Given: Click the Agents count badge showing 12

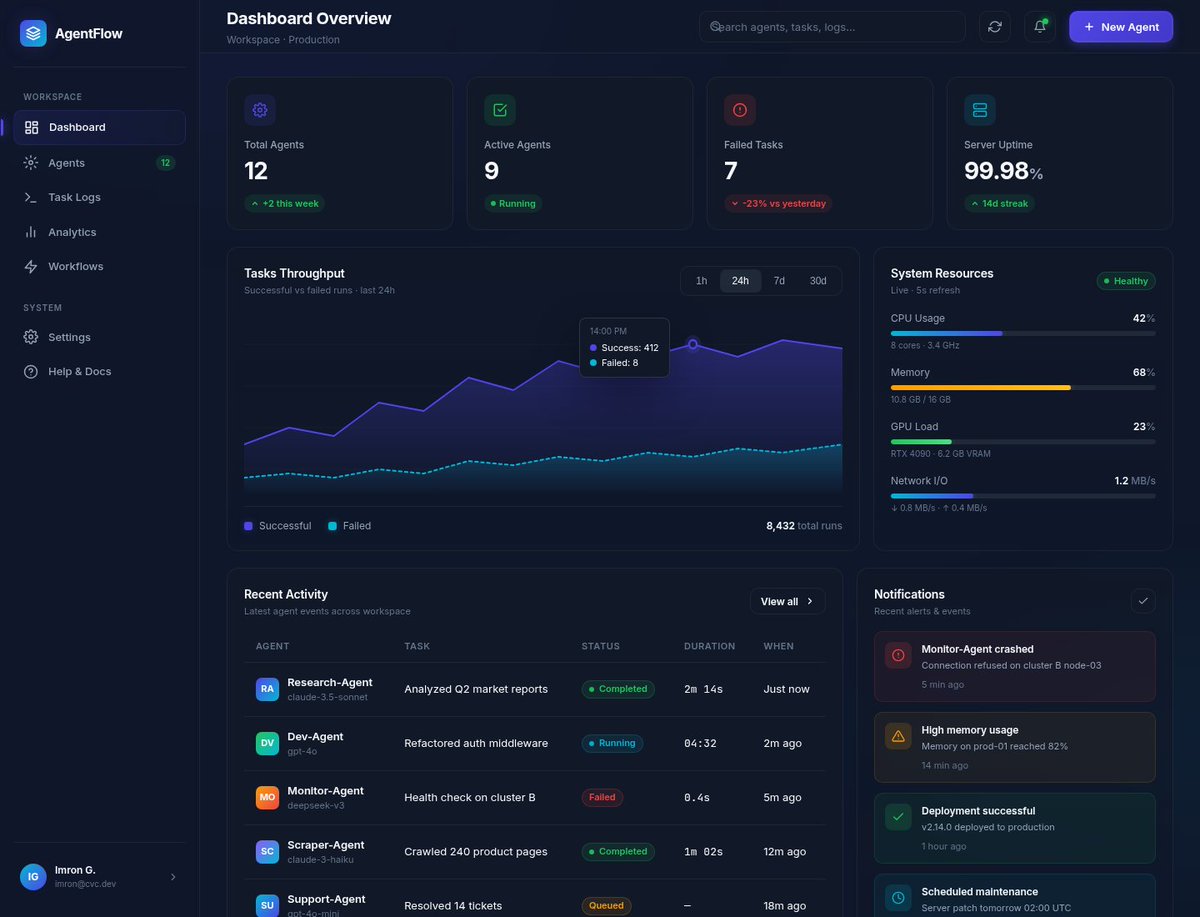Looking at the screenshot, I should (165, 163).
